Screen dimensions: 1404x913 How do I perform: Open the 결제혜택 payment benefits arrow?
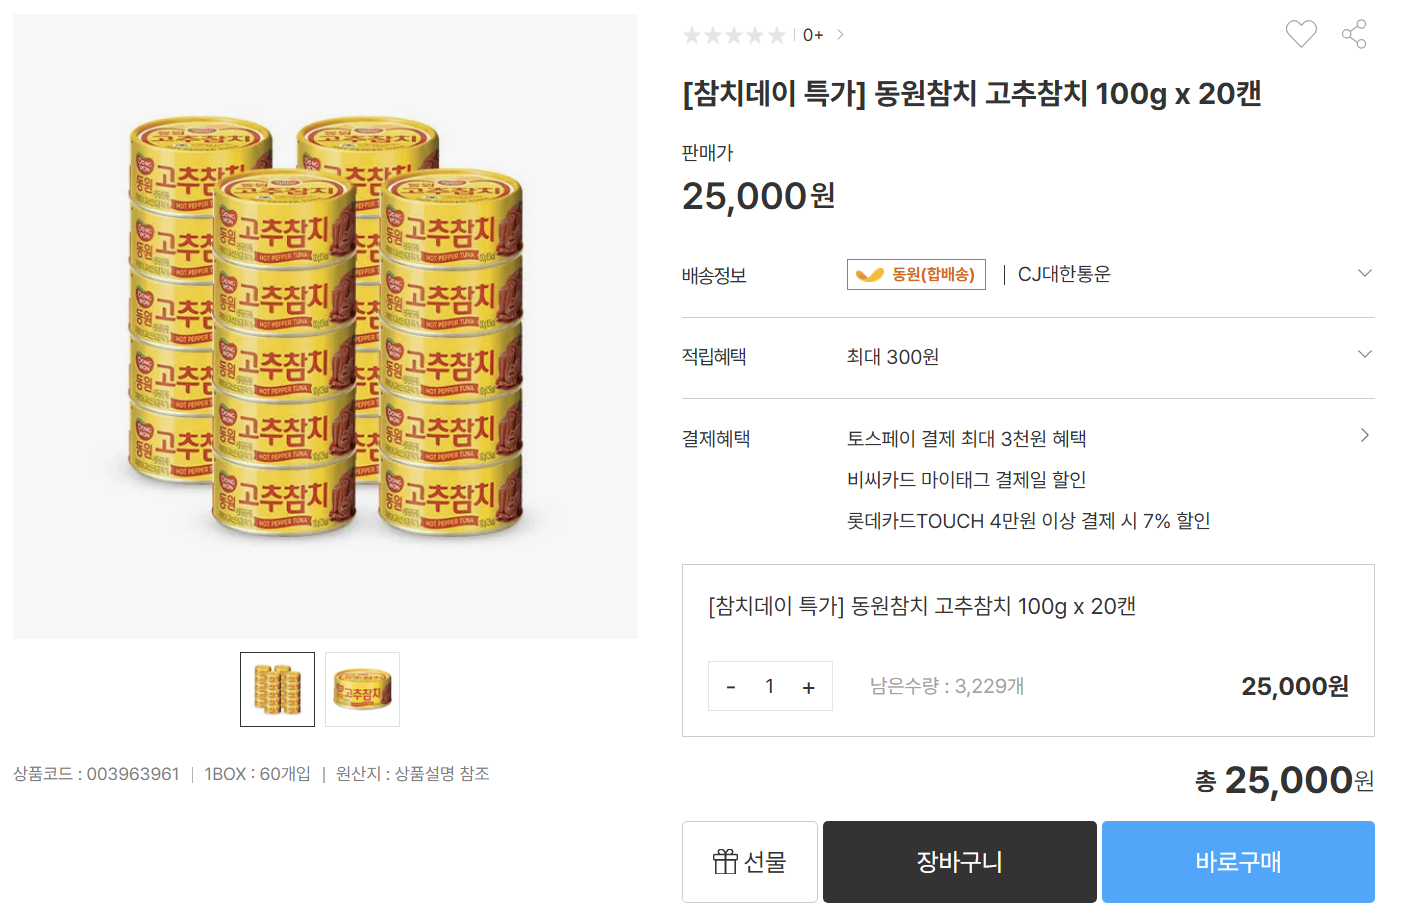1364,435
